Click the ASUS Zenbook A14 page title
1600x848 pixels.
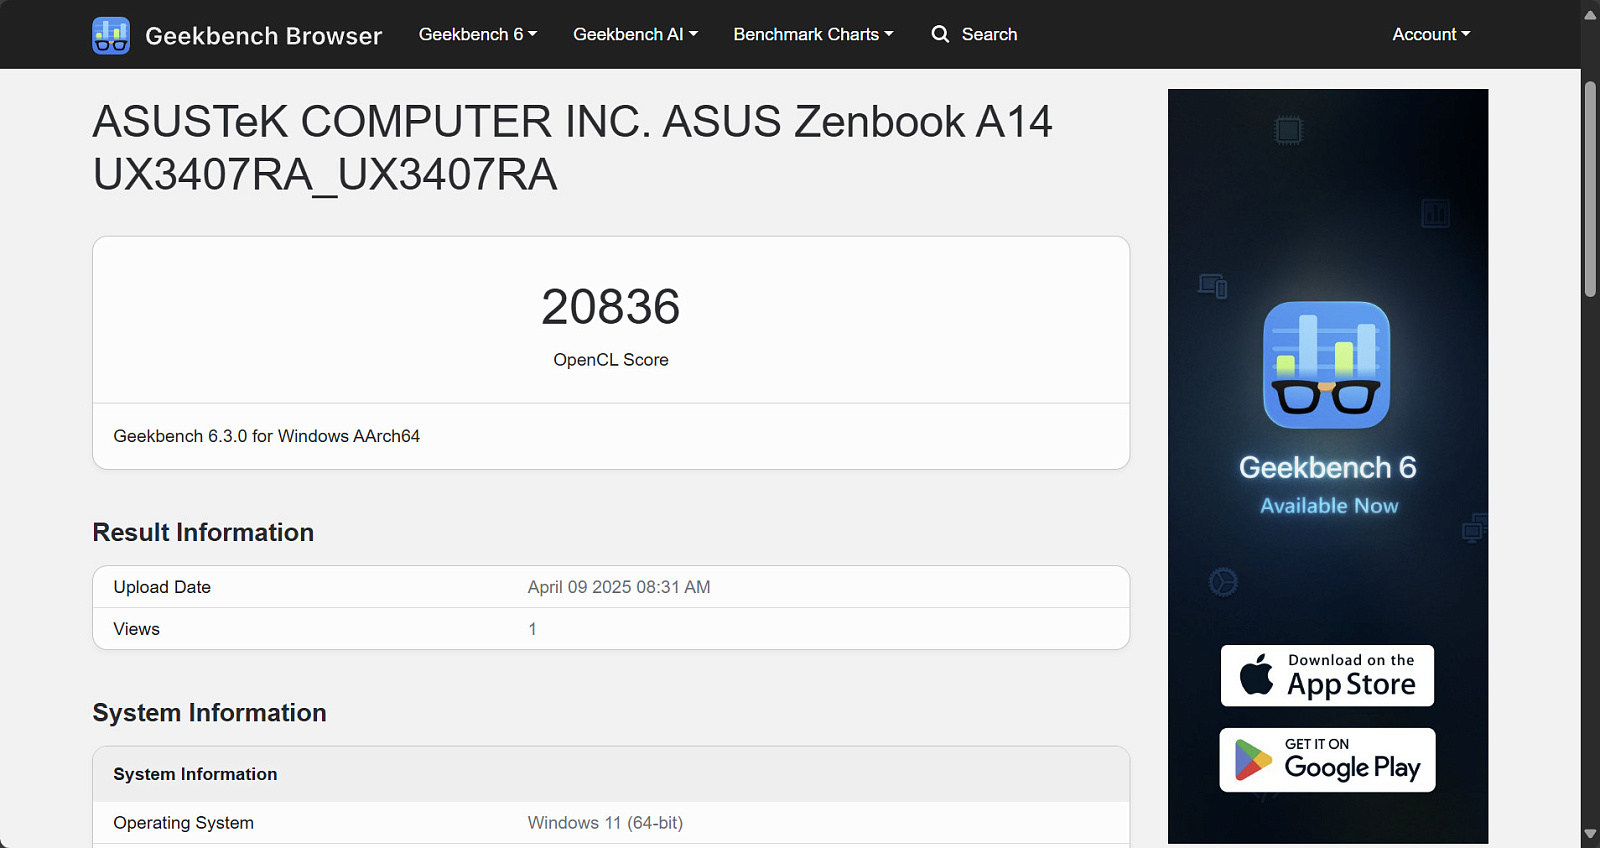click(572, 148)
